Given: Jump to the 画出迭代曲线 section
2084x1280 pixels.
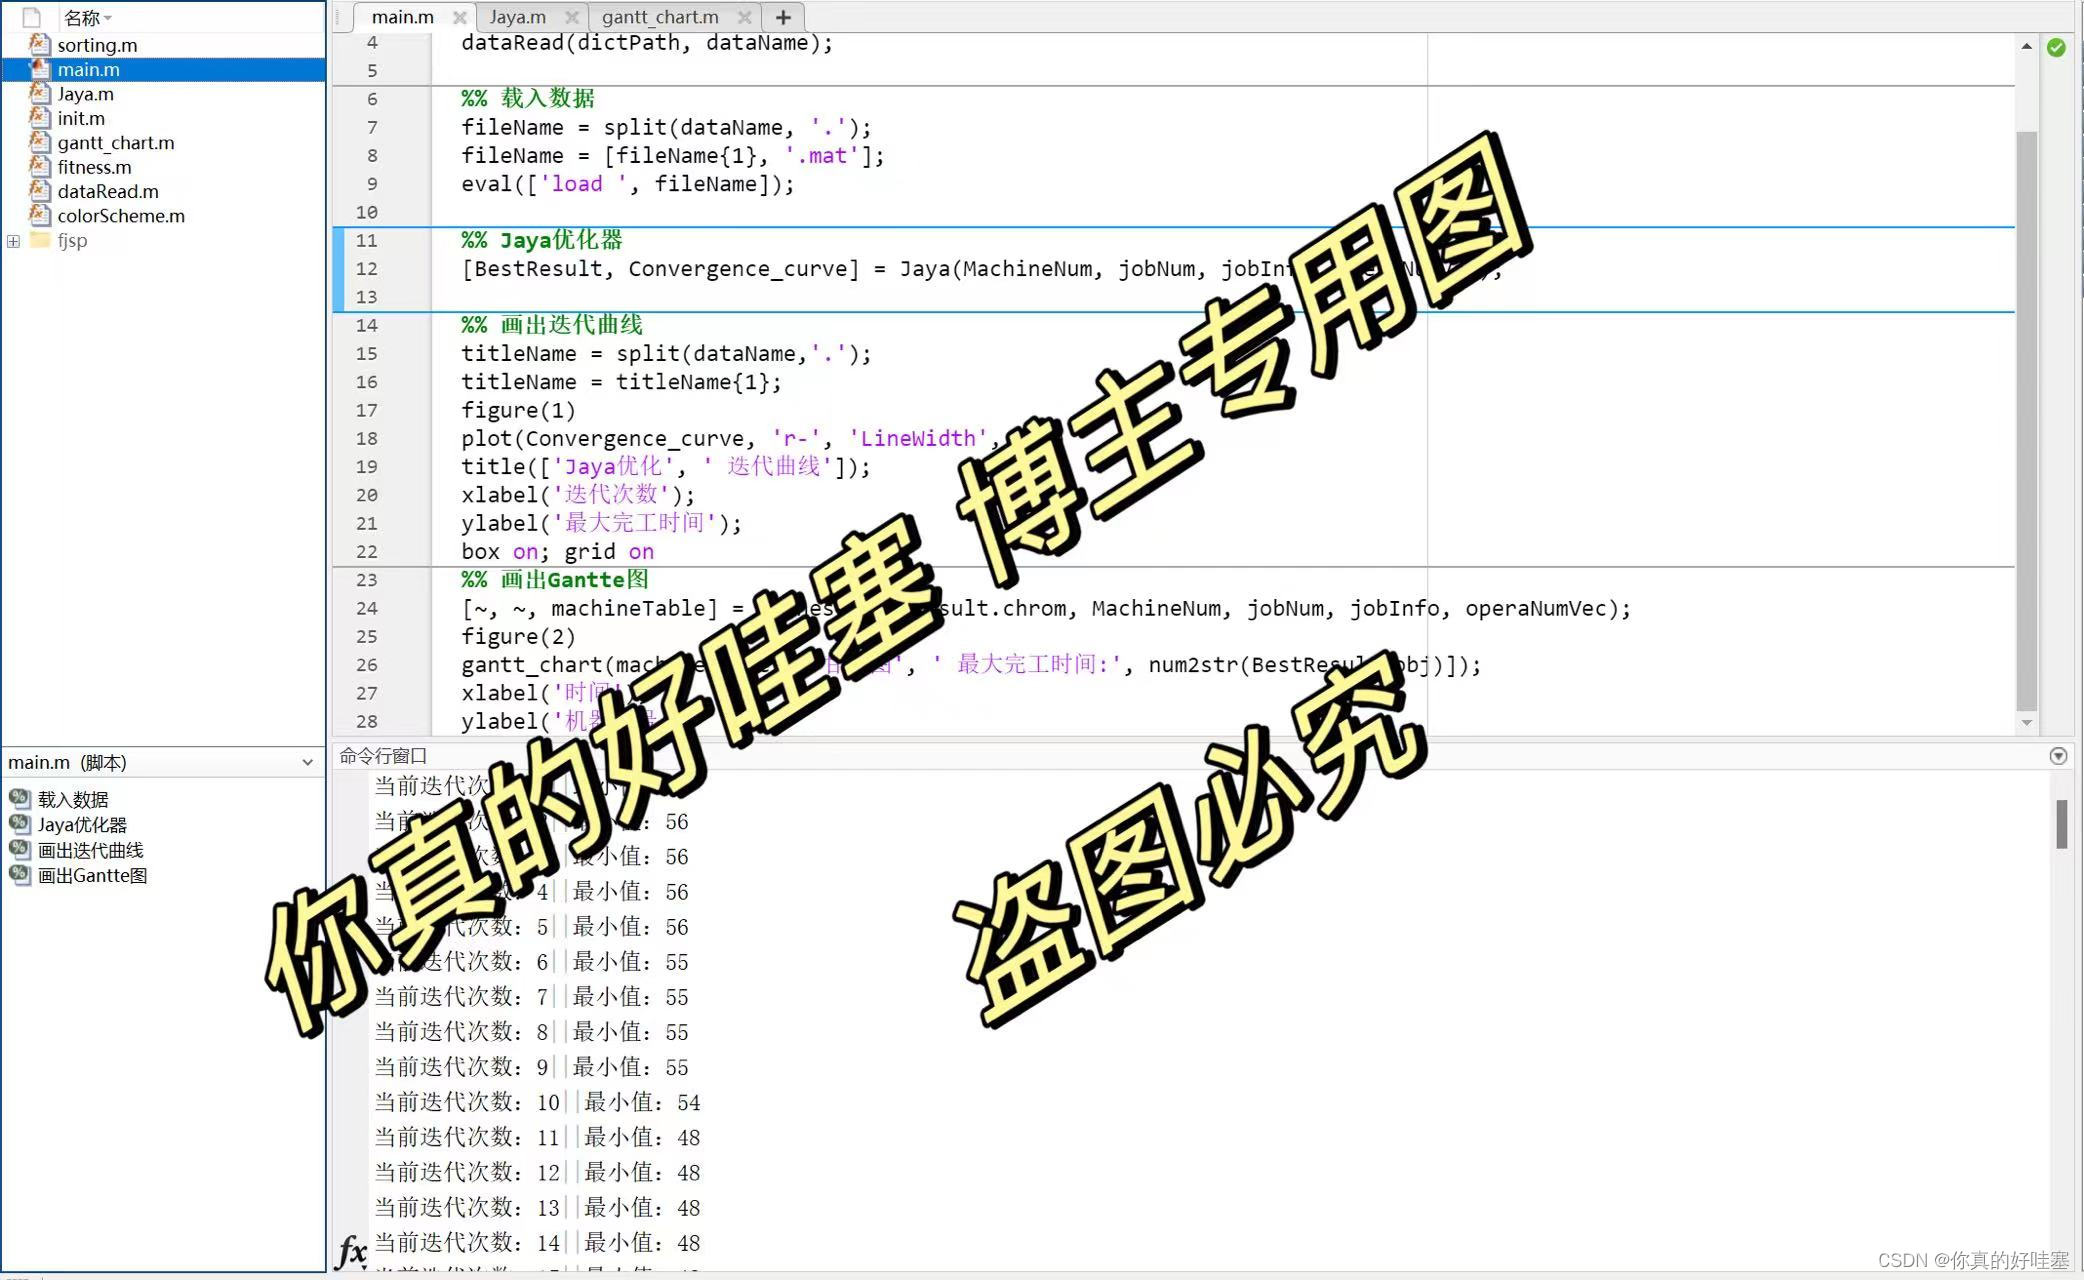Looking at the screenshot, I should [91, 850].
